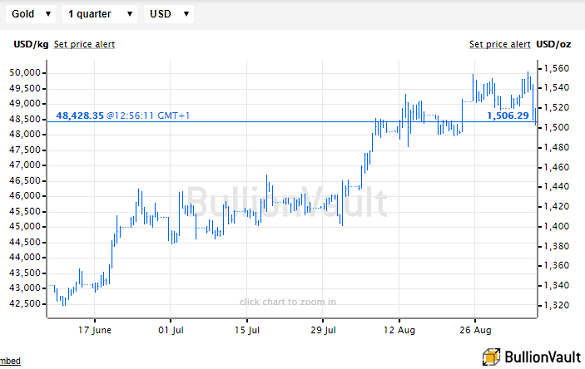The image size is (585, 369).
Task: Open the 1 quarter timeframe dropdown
Action: tap(100, 14)
